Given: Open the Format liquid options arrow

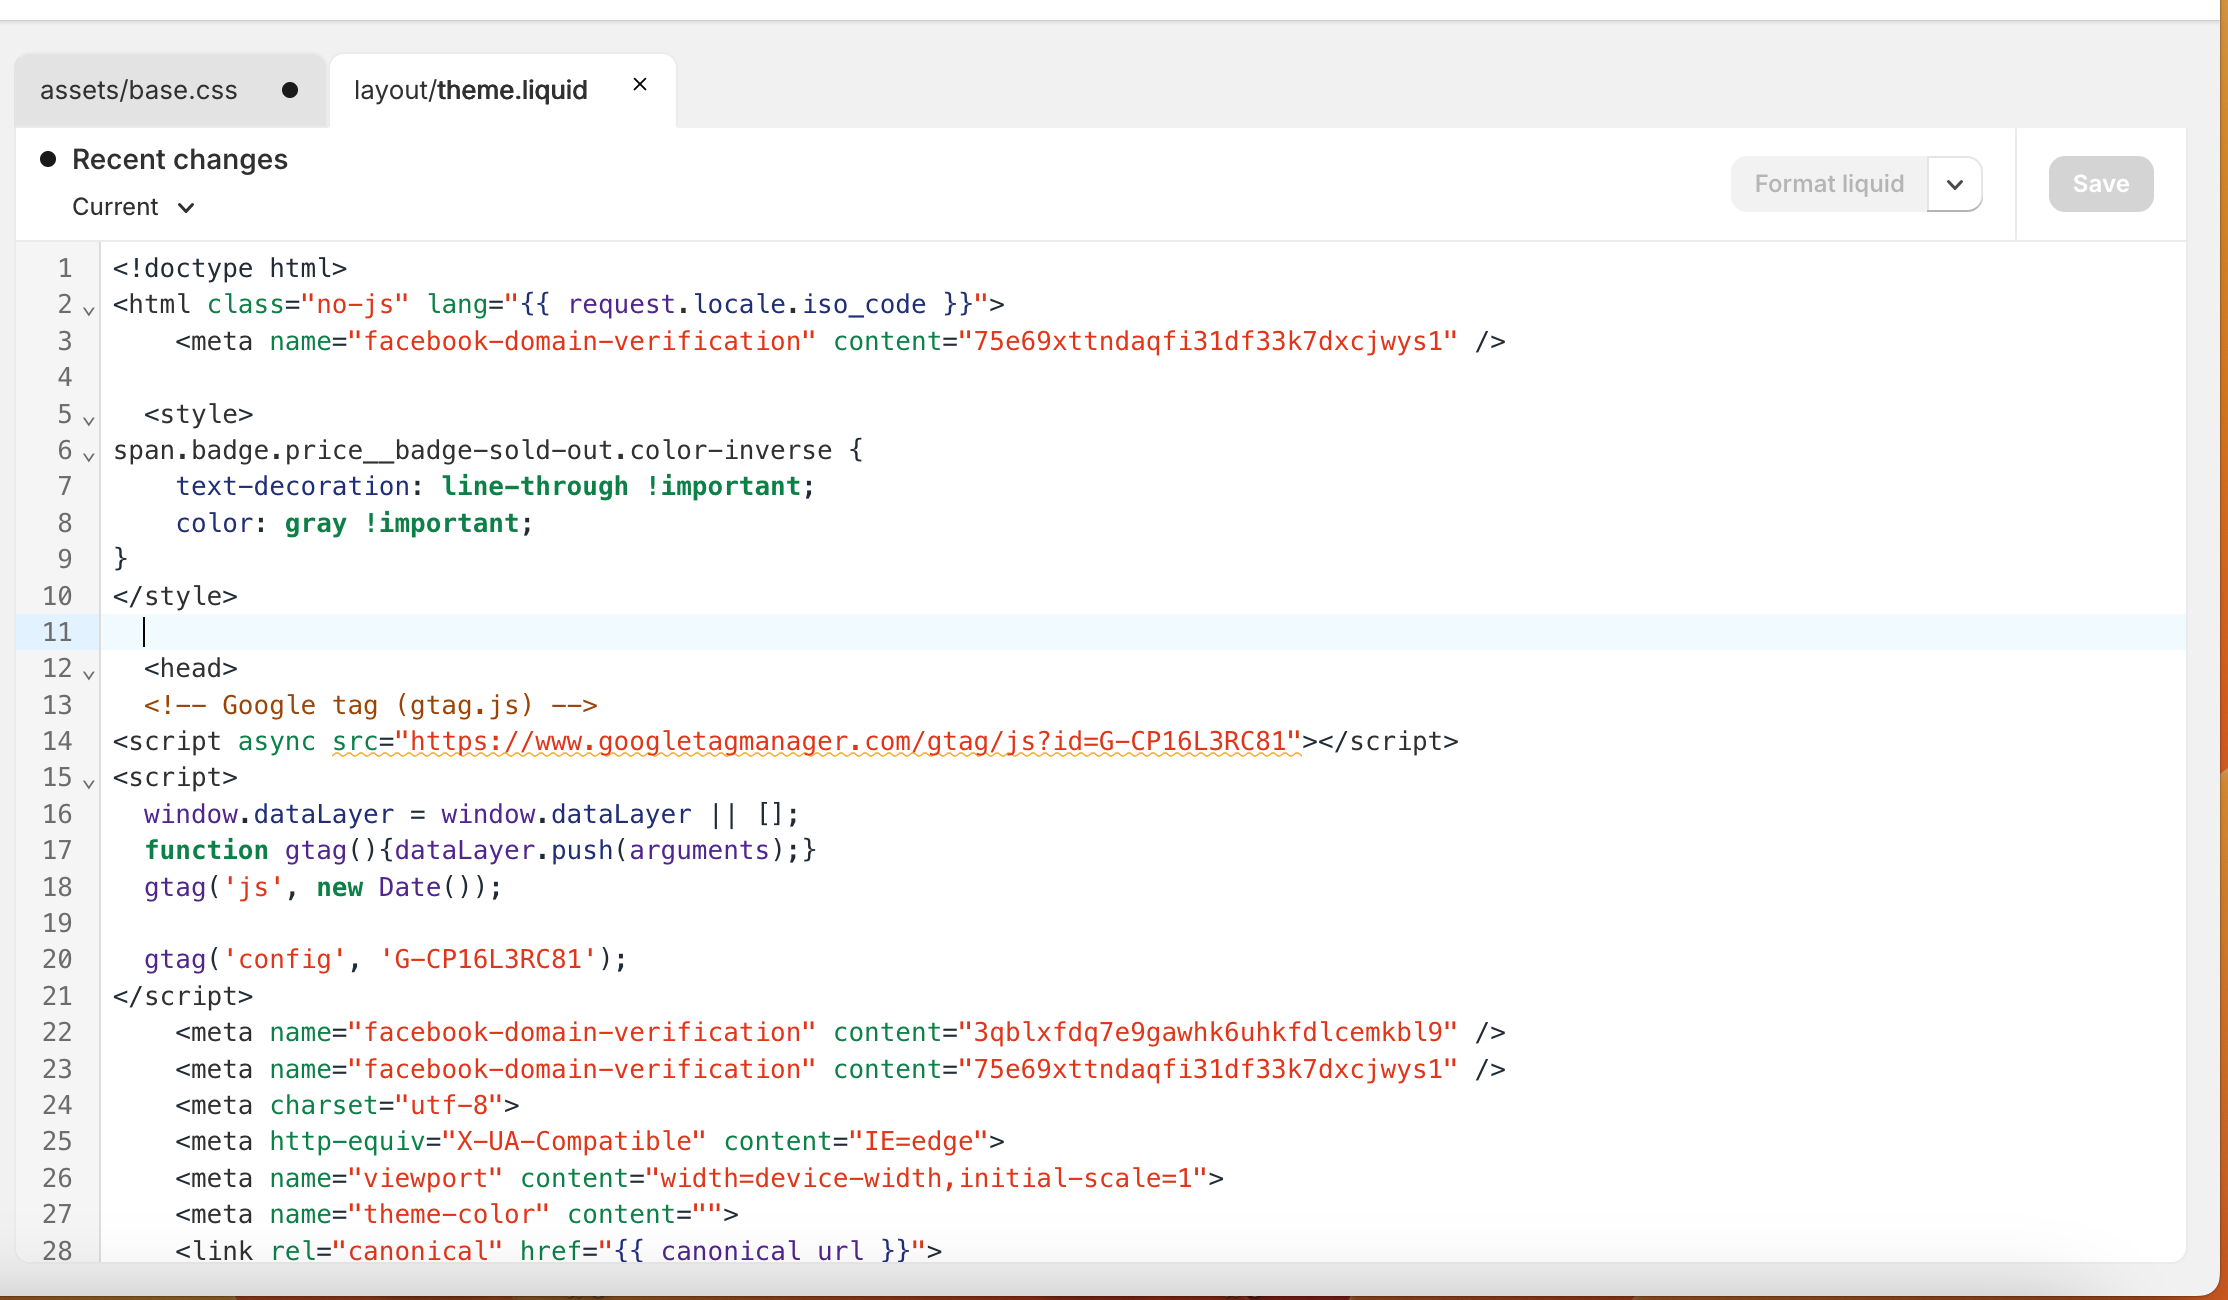Looking at the screenshot, I should pyautogui.click(x=1955, y=184).
